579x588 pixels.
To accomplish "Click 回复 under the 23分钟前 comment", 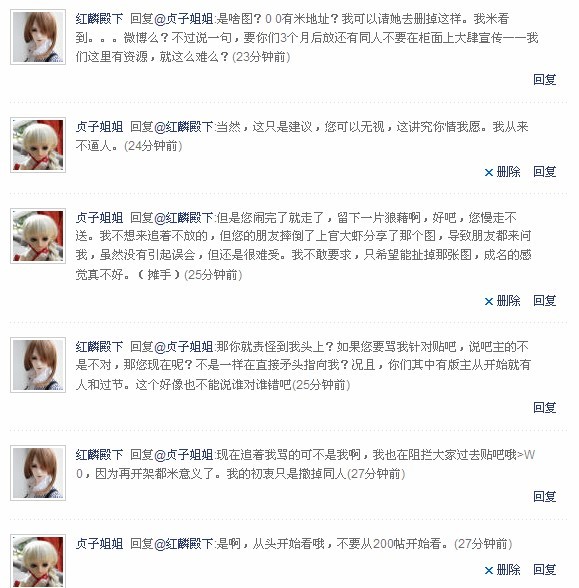I will (x=544, y=80).
